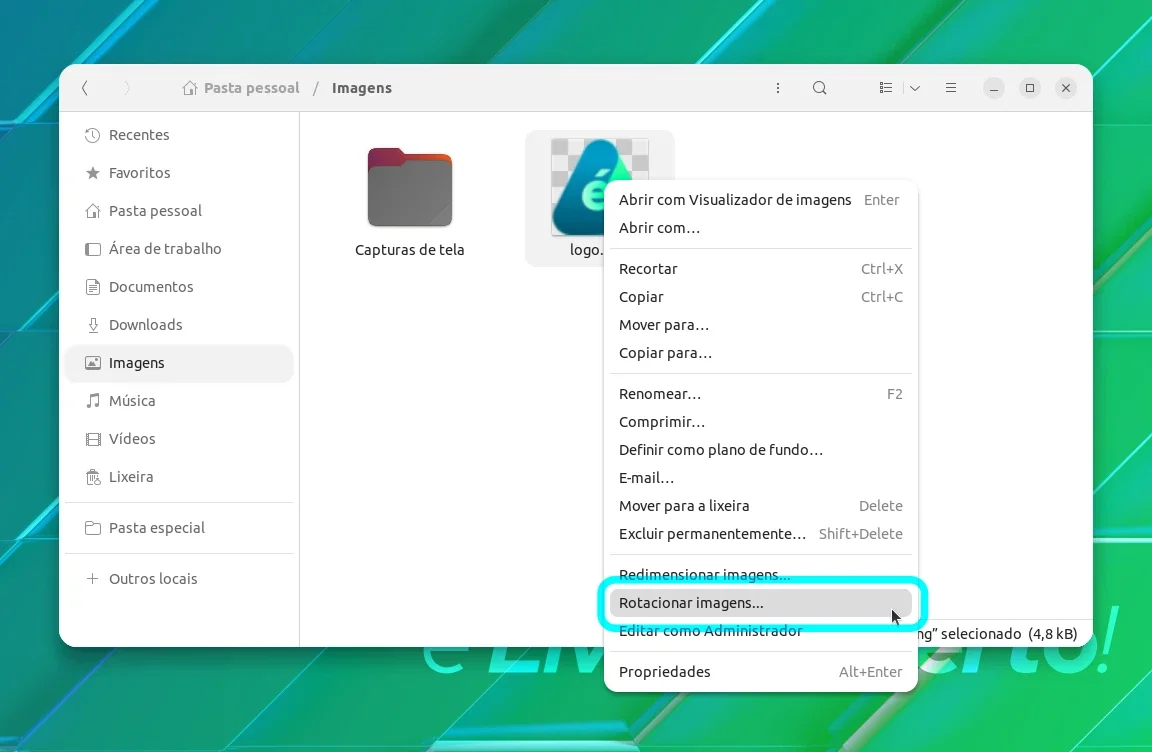This screenshot has width=1152, height=752.
Task: Switch to list view icon
Action: click(x=885, y=88)
